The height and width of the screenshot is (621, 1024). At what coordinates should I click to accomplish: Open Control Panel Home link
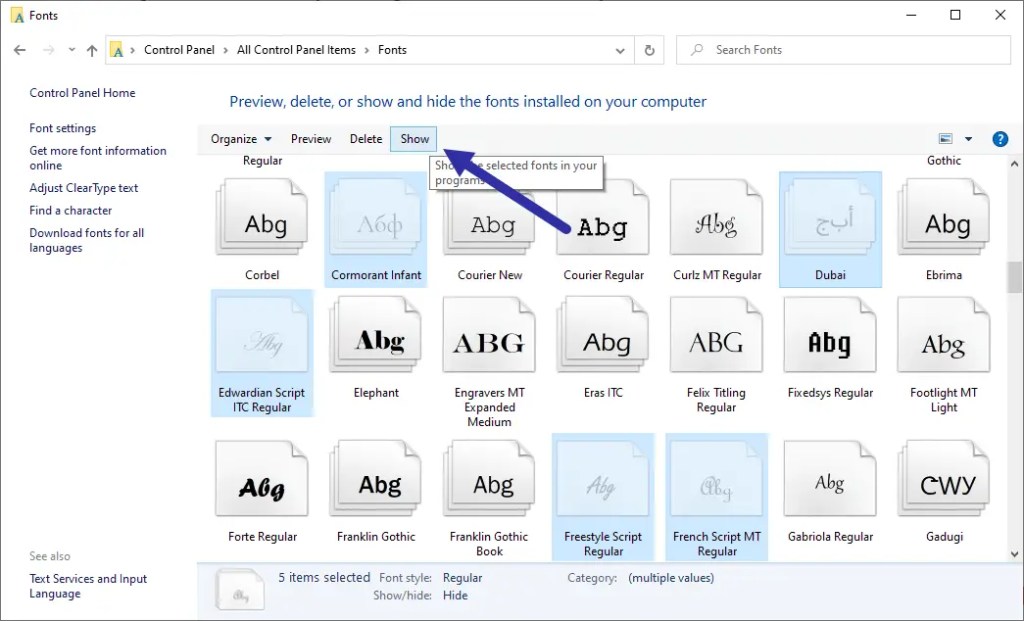[82, 93]
